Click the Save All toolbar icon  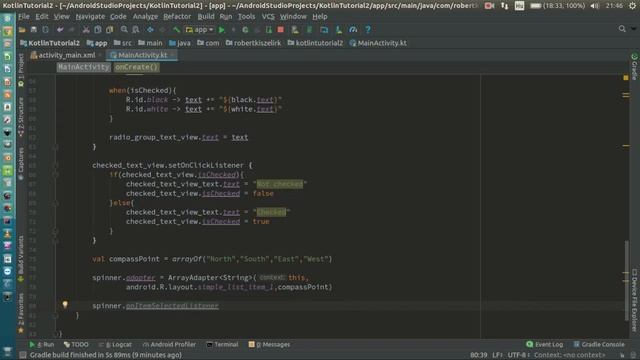[x=34, y=29]
